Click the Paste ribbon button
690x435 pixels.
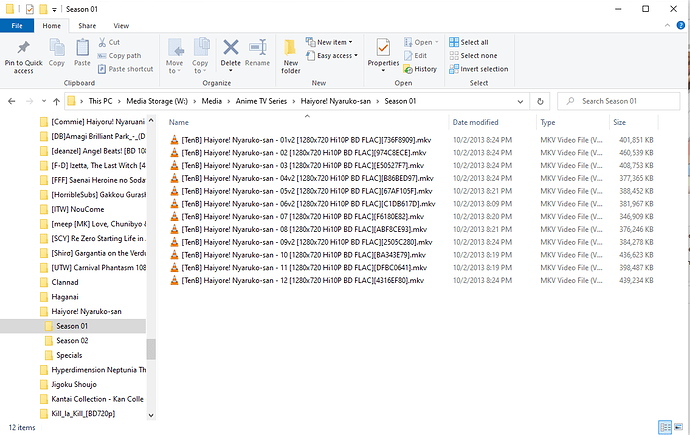[82, 53]
